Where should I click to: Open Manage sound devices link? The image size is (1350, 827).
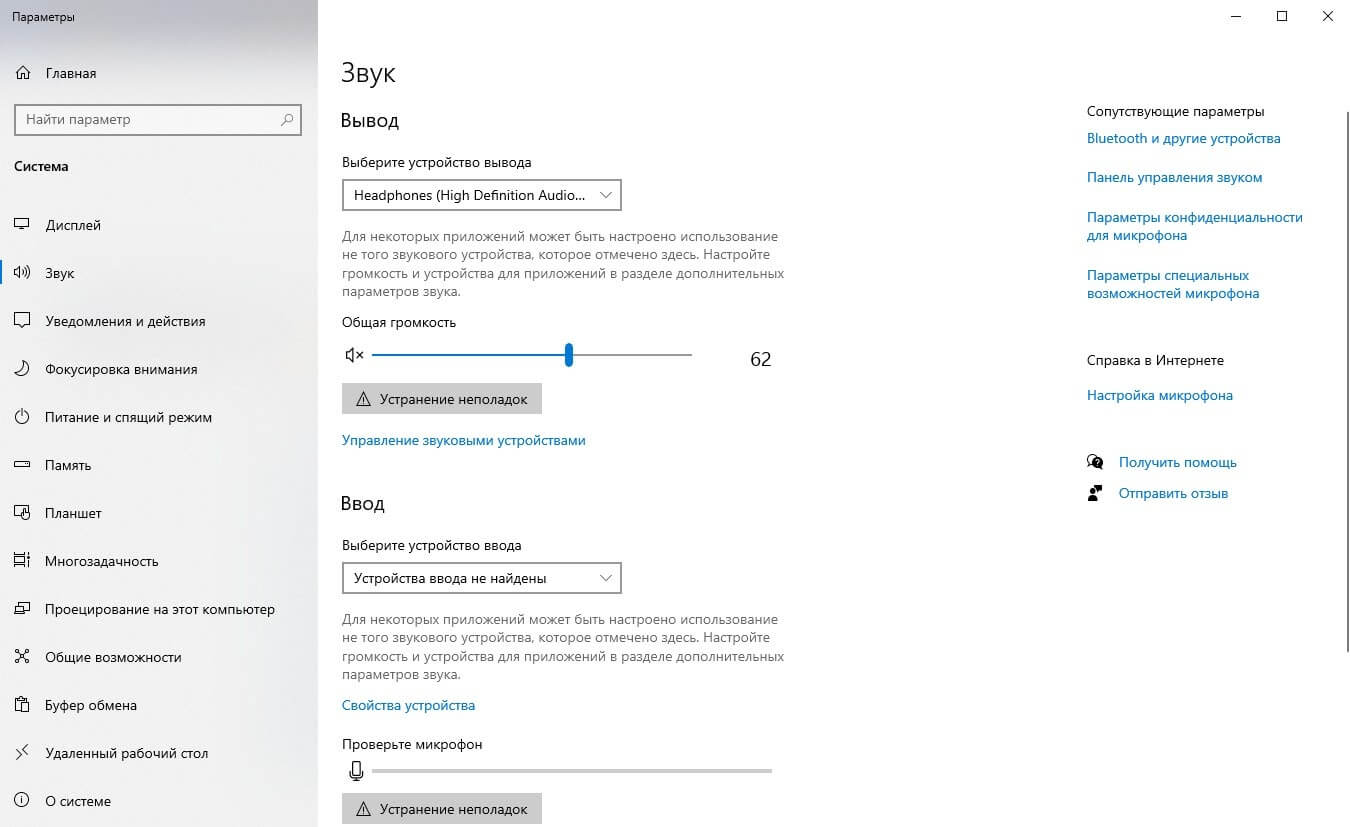pos(463,440)
